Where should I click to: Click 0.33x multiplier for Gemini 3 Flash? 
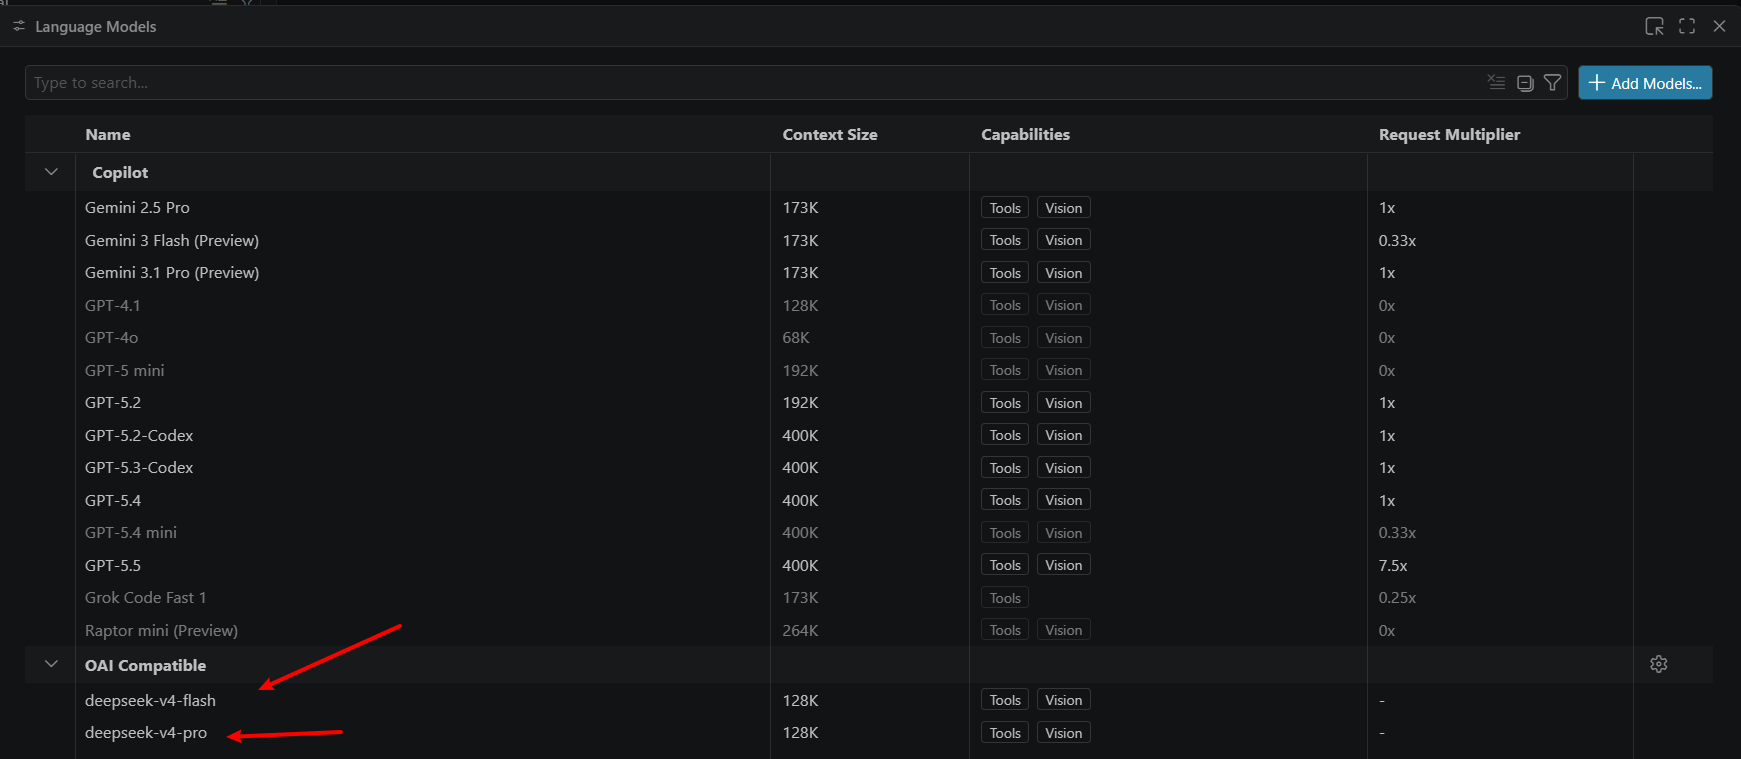1397,240
